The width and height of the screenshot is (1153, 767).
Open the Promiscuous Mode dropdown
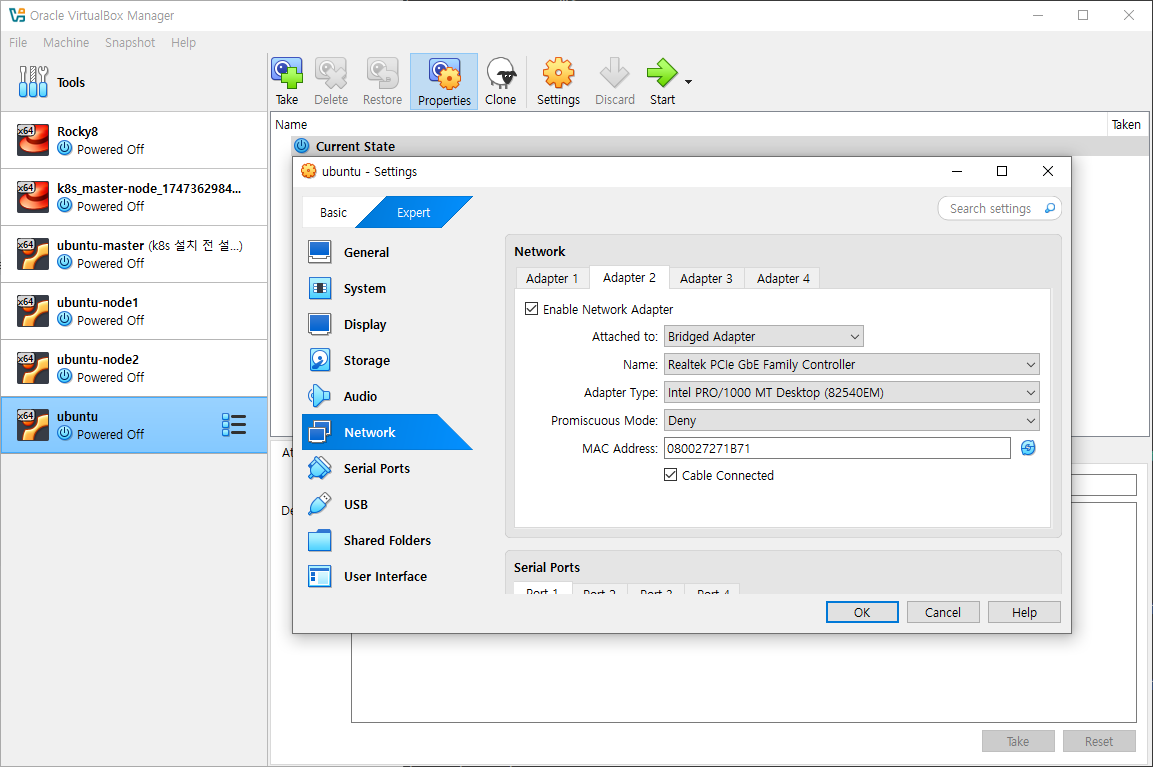(x=852, y=420)
